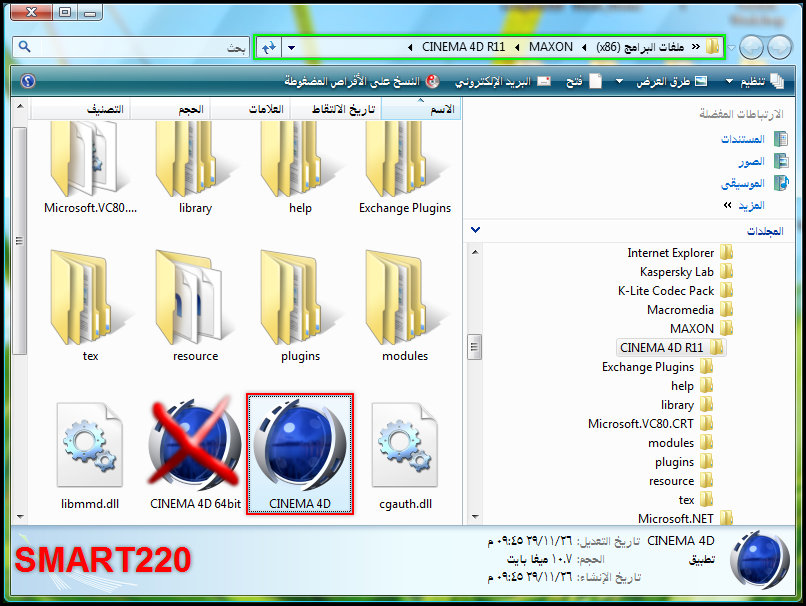The image size is (806, 606).
Task: Click the CINEMA 4D R11 breadcrumb arrow
Action: 410,47
